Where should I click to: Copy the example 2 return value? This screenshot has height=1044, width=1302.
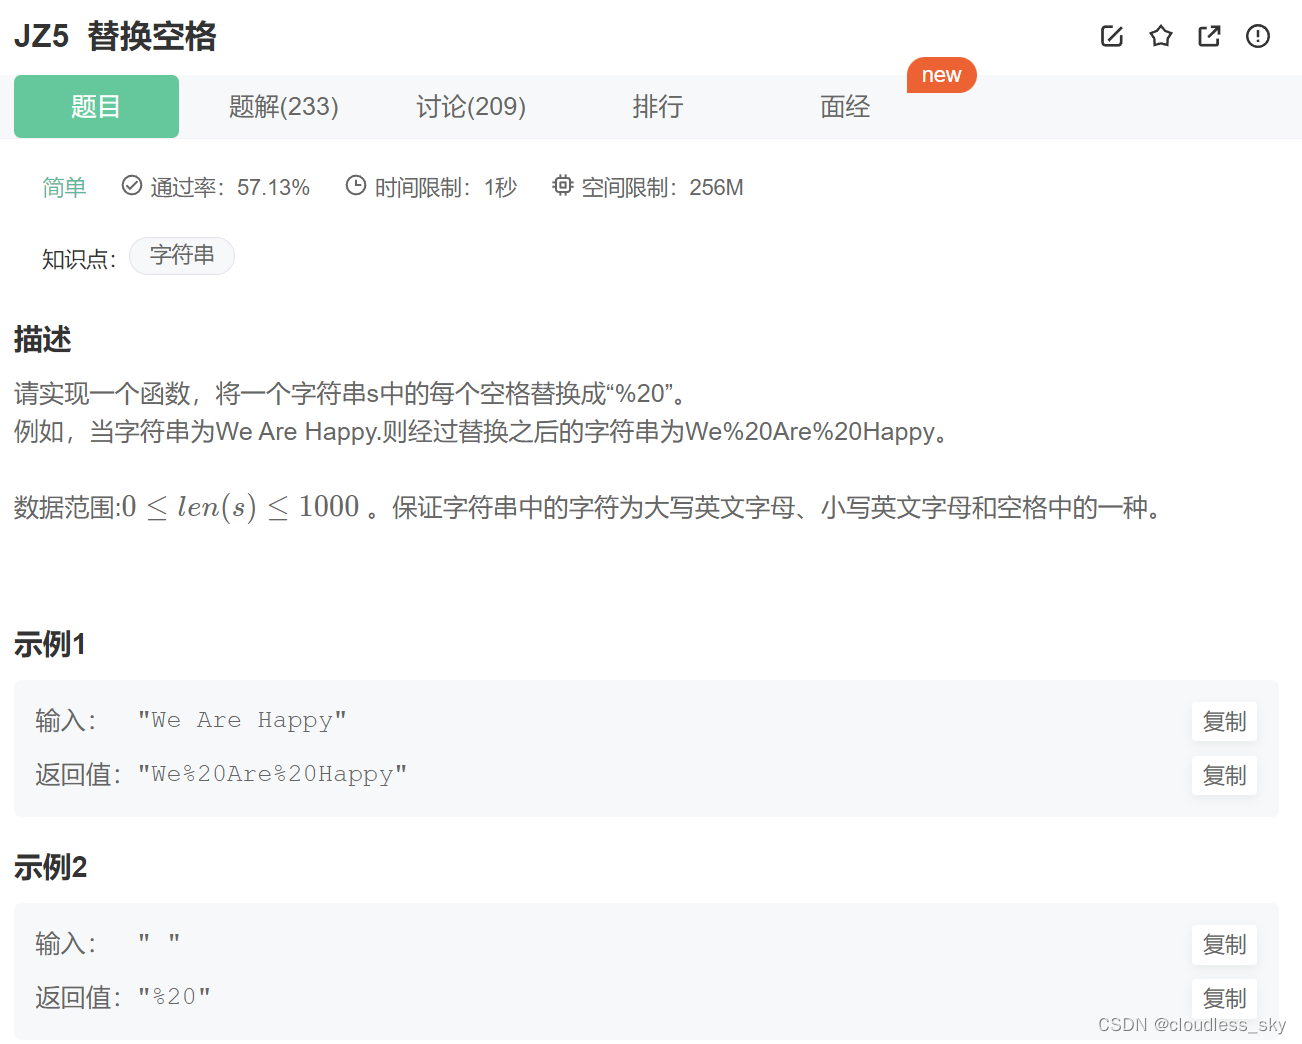pos(1224,998)
